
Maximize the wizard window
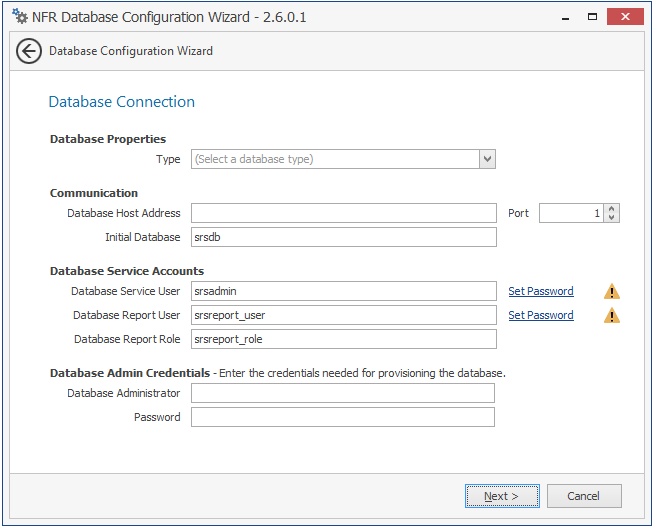tap(592, 16)
